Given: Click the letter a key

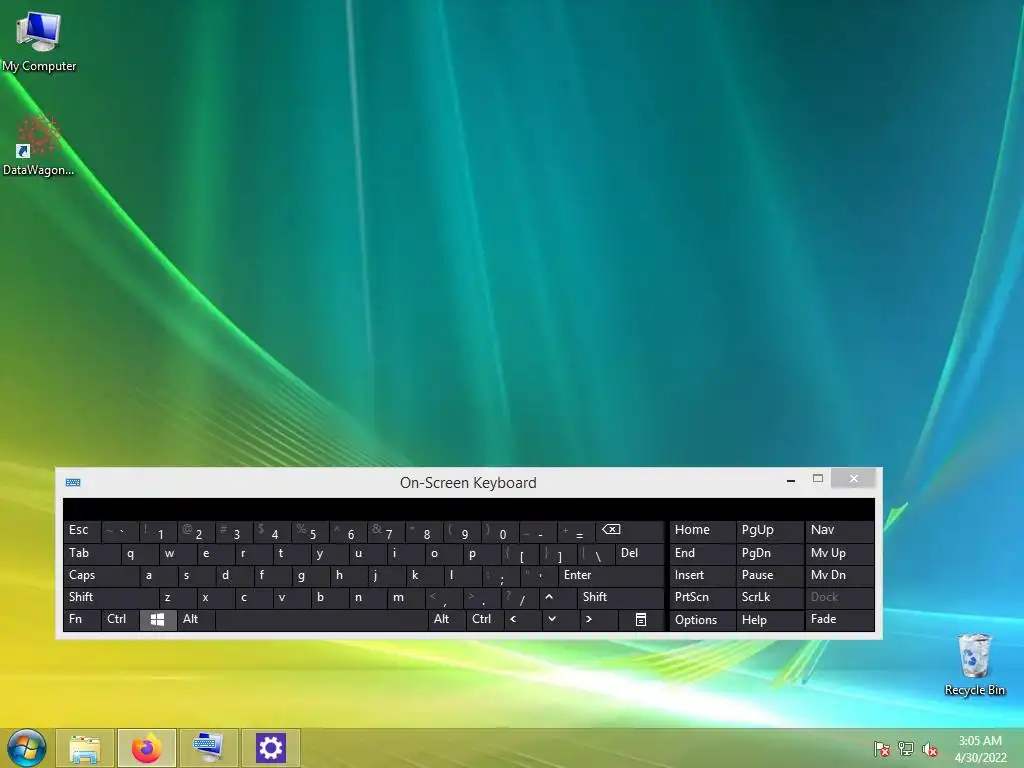Looking at the screenshot, I should 158,575.
